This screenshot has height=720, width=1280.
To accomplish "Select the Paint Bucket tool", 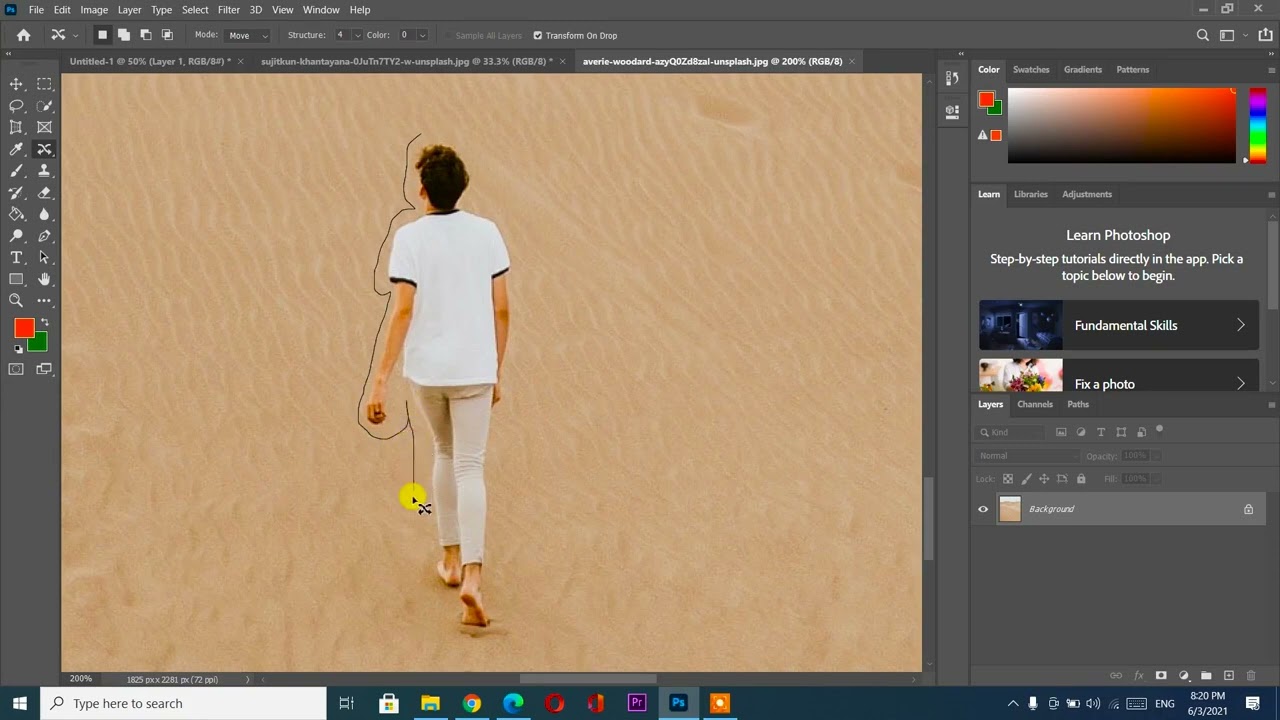I will click(x=16, y=214).
